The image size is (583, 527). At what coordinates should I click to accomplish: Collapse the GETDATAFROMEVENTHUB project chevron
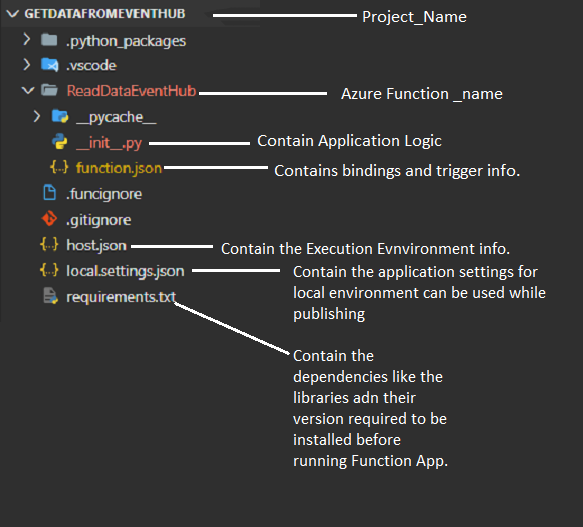tap(13, 14)
